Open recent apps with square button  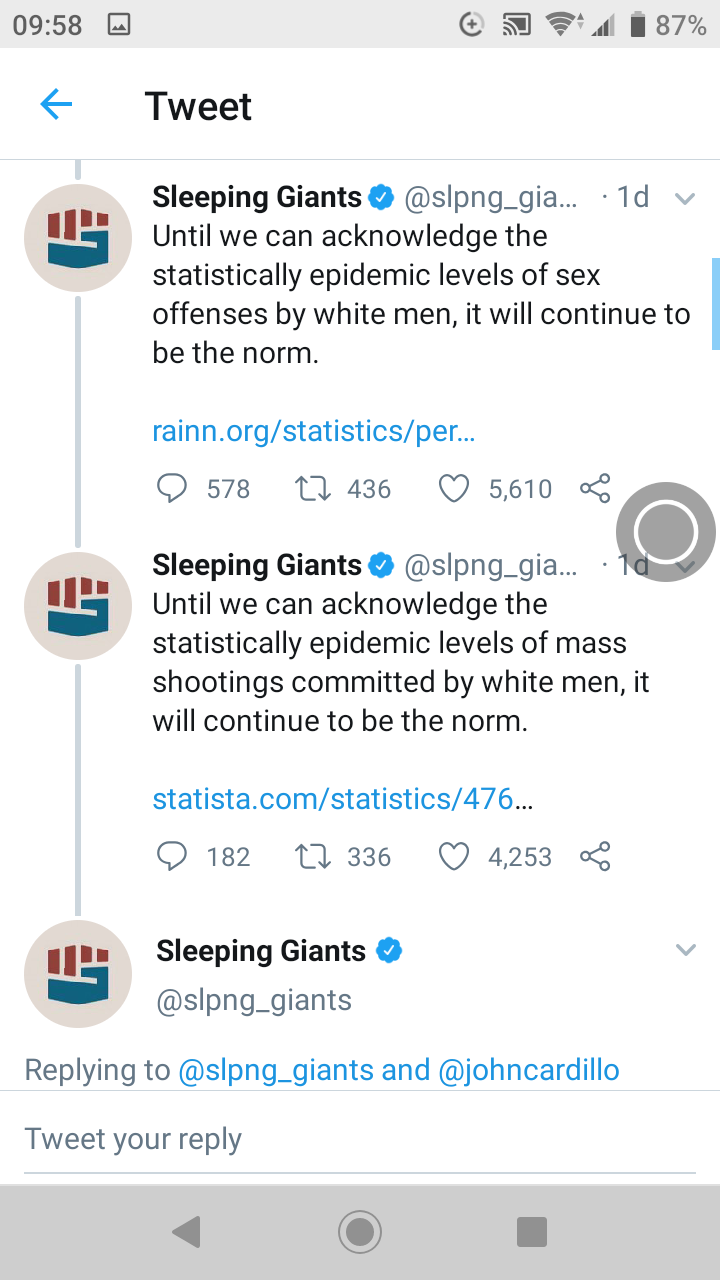(532, 1232)
